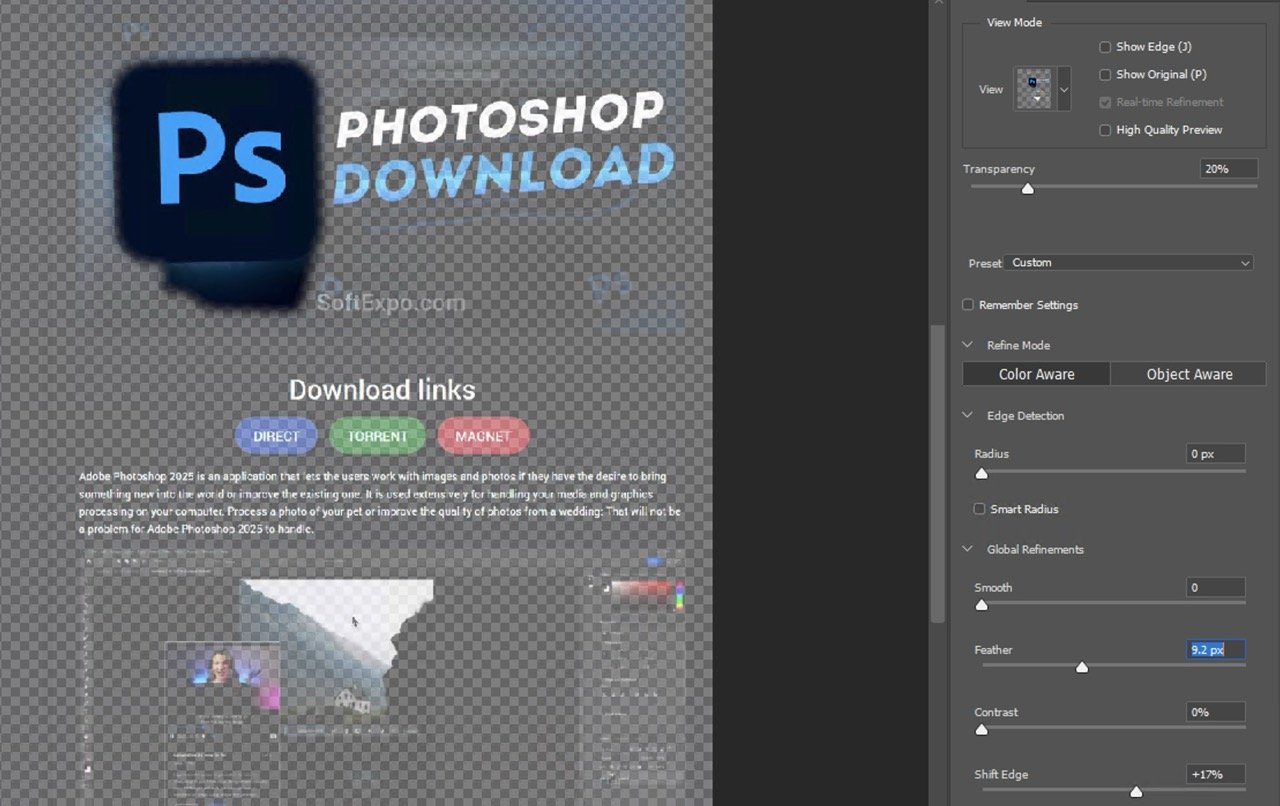Screen dimensions: 1280x806
Task: Enable the Smart Radius checkbox
Action: [980, 509]
